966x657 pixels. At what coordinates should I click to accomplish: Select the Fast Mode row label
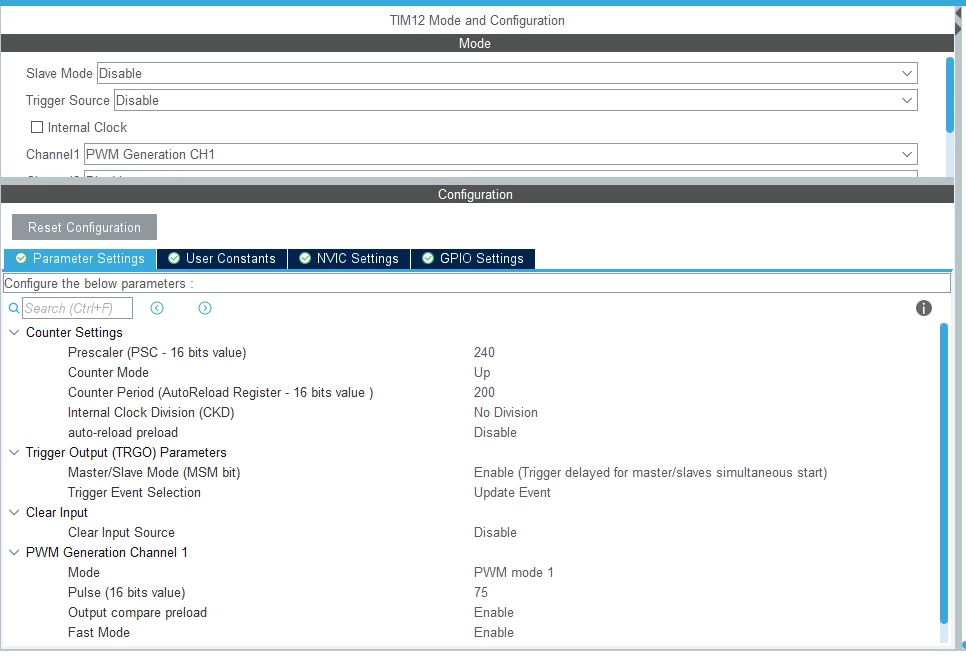click(99, 632)
